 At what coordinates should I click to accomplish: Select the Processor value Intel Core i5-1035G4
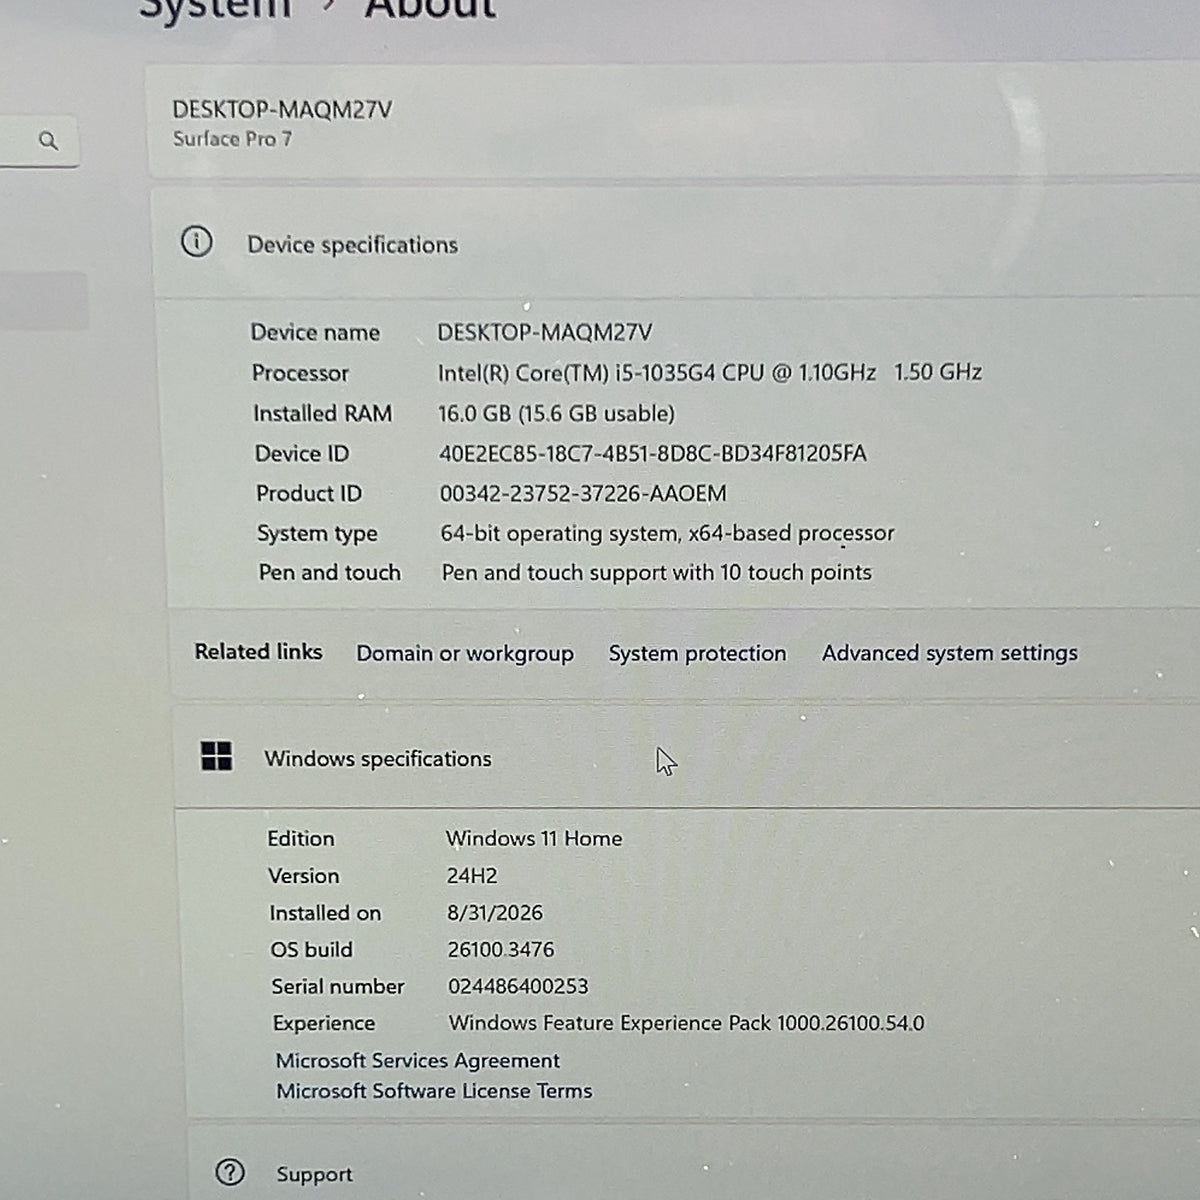710,372
